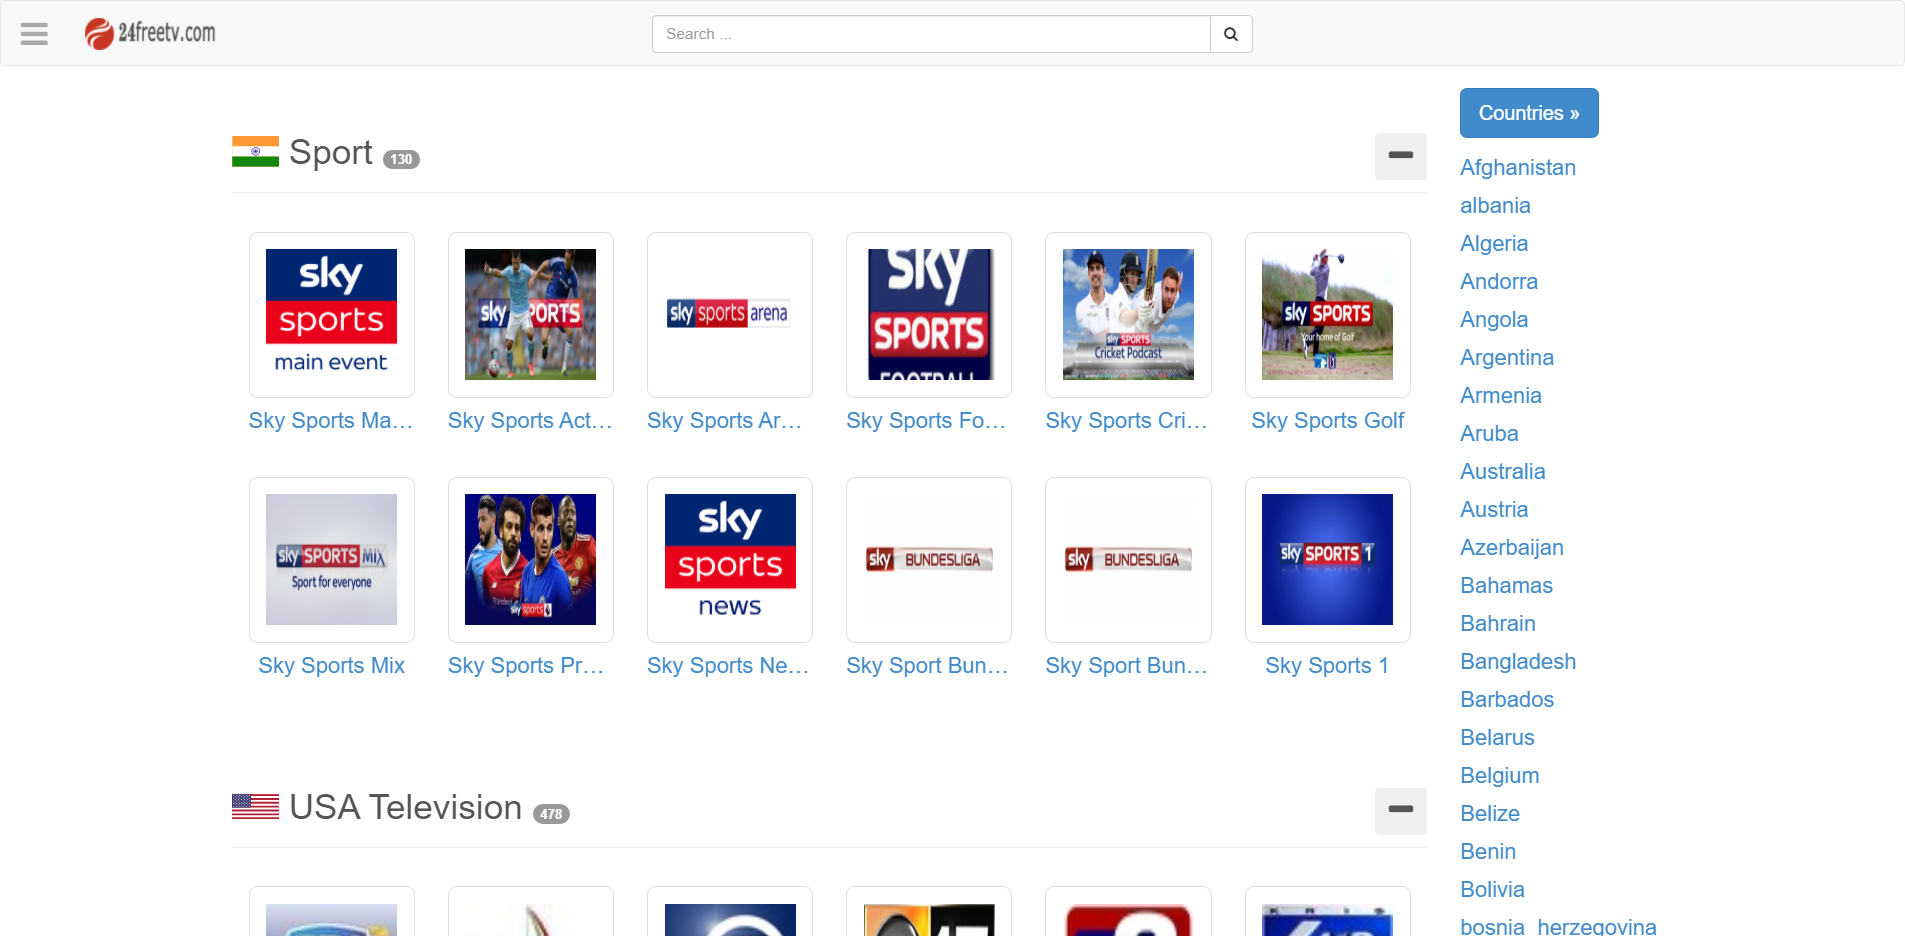Click the Afghanistan country link
This screenshot has width=1905, height=936.
1517,167
